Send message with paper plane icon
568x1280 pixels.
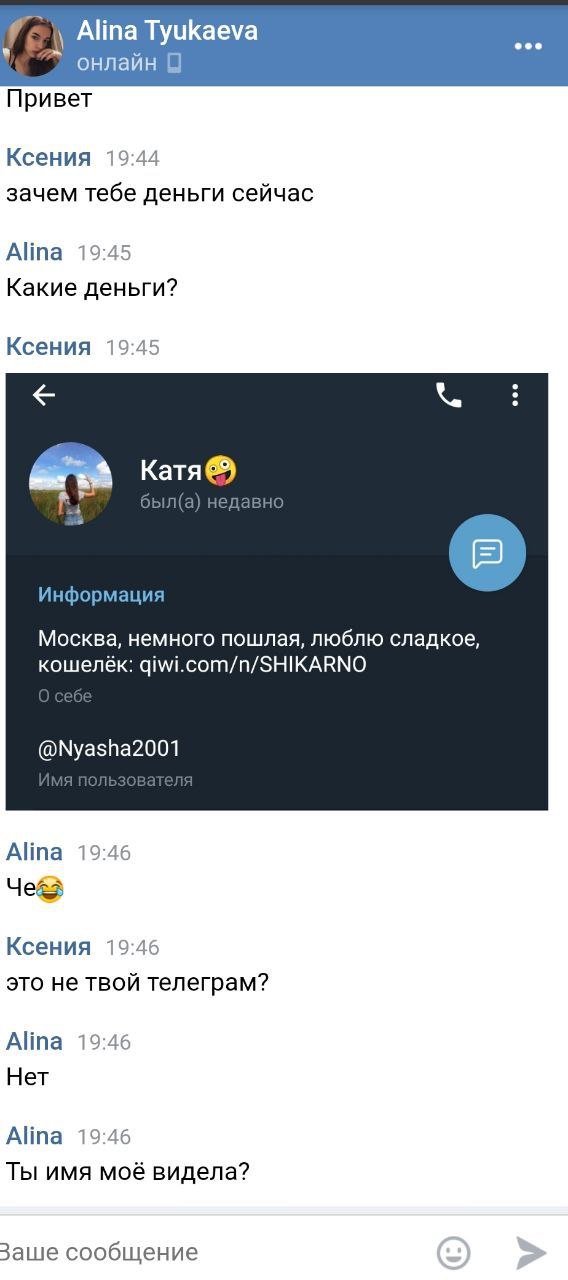pyautogui.click(x=531, y=1252)
